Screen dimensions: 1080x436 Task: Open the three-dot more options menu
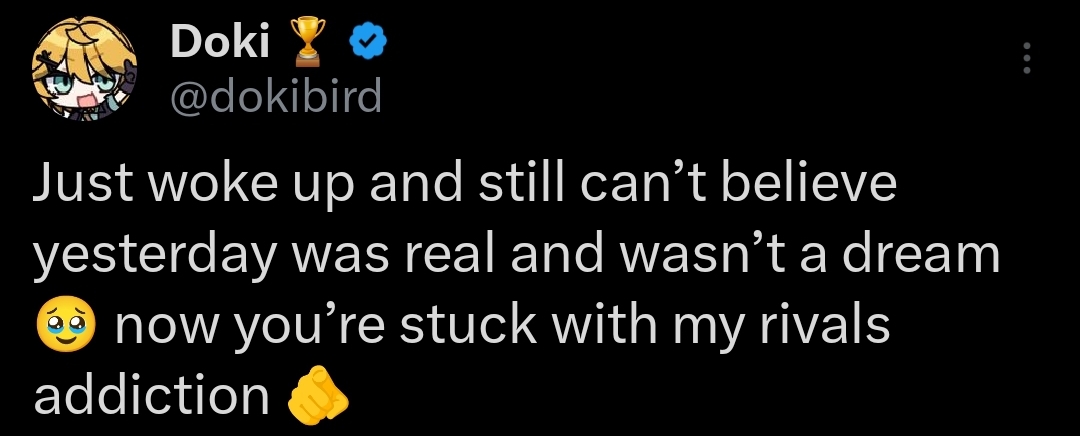point(1025,59)
